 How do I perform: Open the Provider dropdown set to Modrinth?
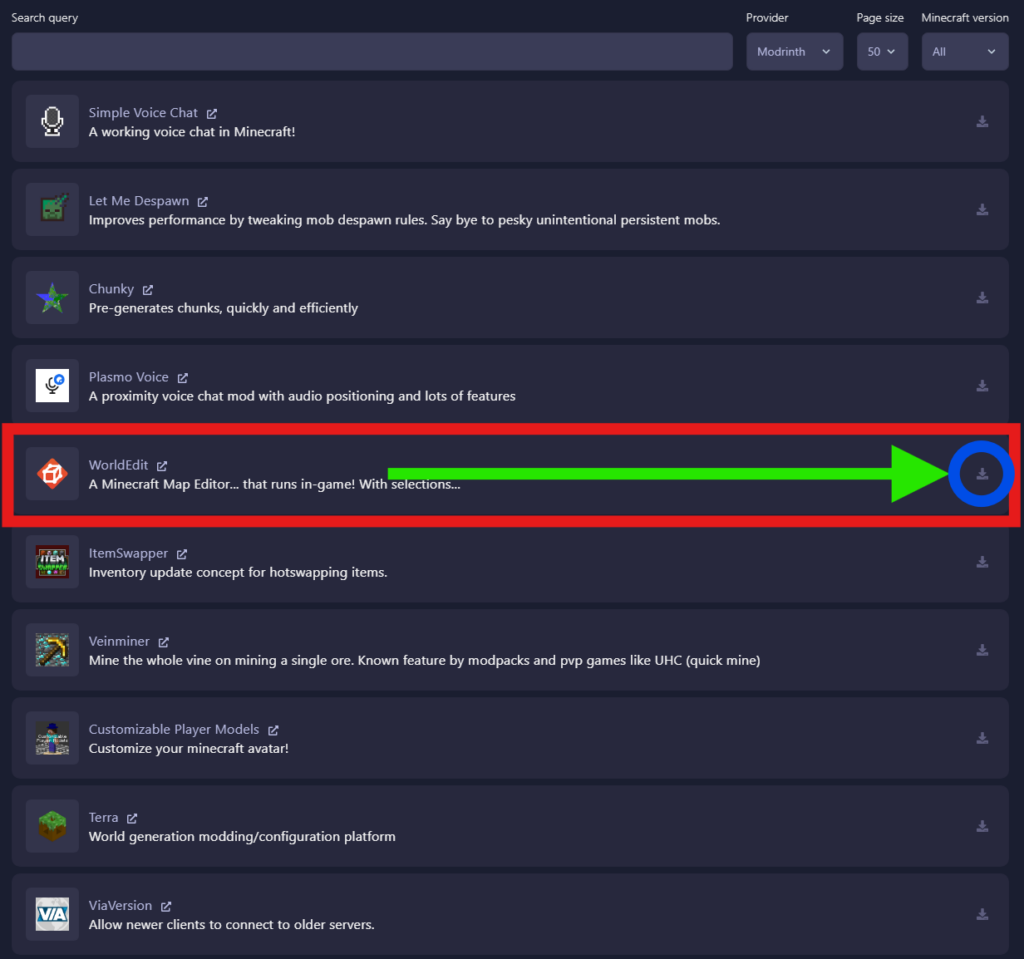[x=794, y=52]
